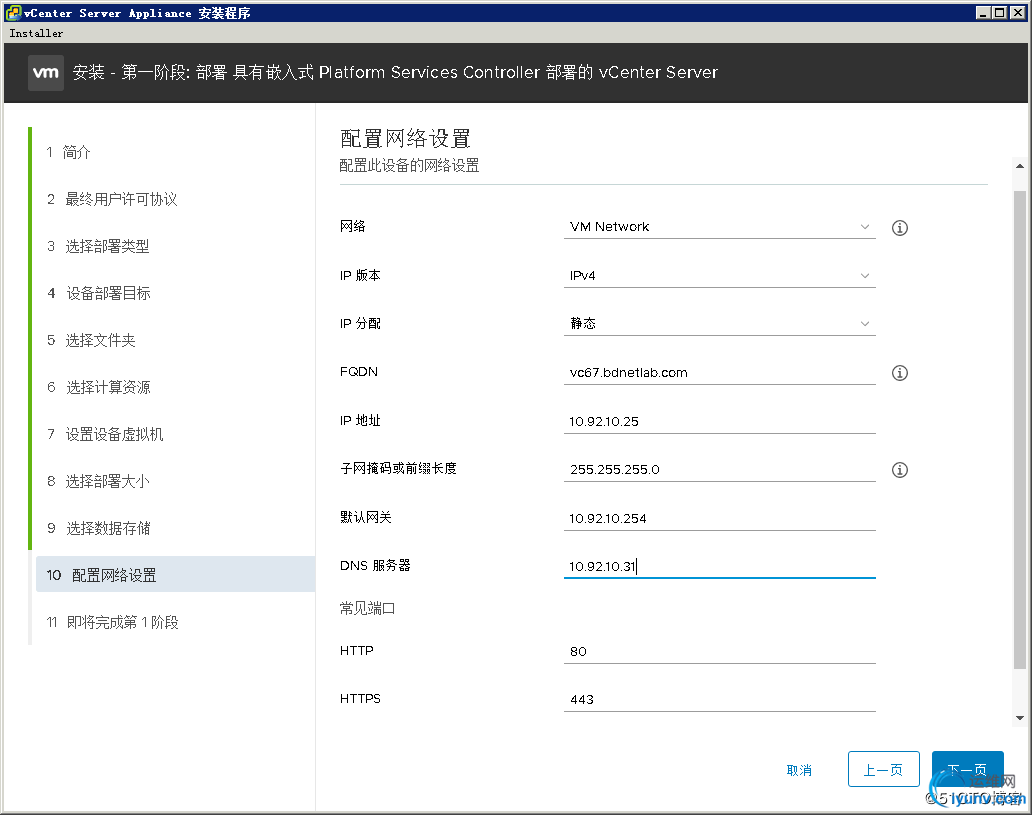Click the 默认网关 input field

pos(719,518)
